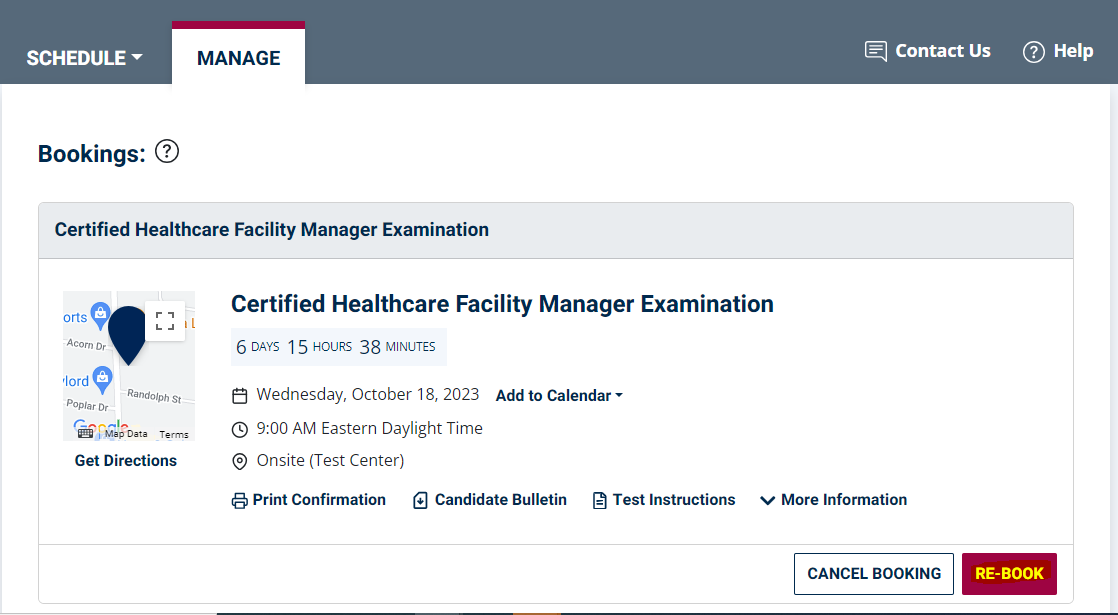The width and height of the screenshot is (1118, 615).
Task: Click the Contact Us chat icon
Action: (876, 51)
